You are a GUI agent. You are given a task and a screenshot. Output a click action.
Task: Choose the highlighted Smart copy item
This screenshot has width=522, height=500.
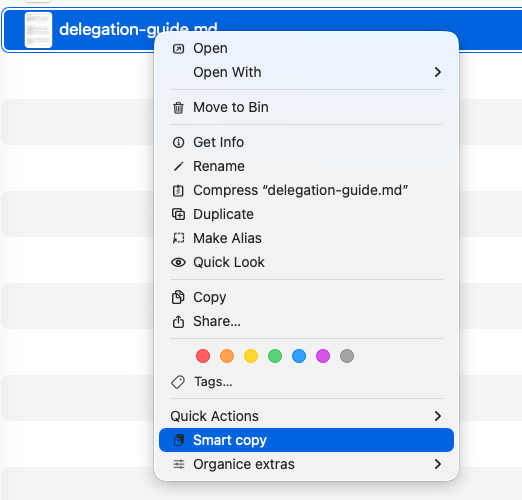[306, 440]
